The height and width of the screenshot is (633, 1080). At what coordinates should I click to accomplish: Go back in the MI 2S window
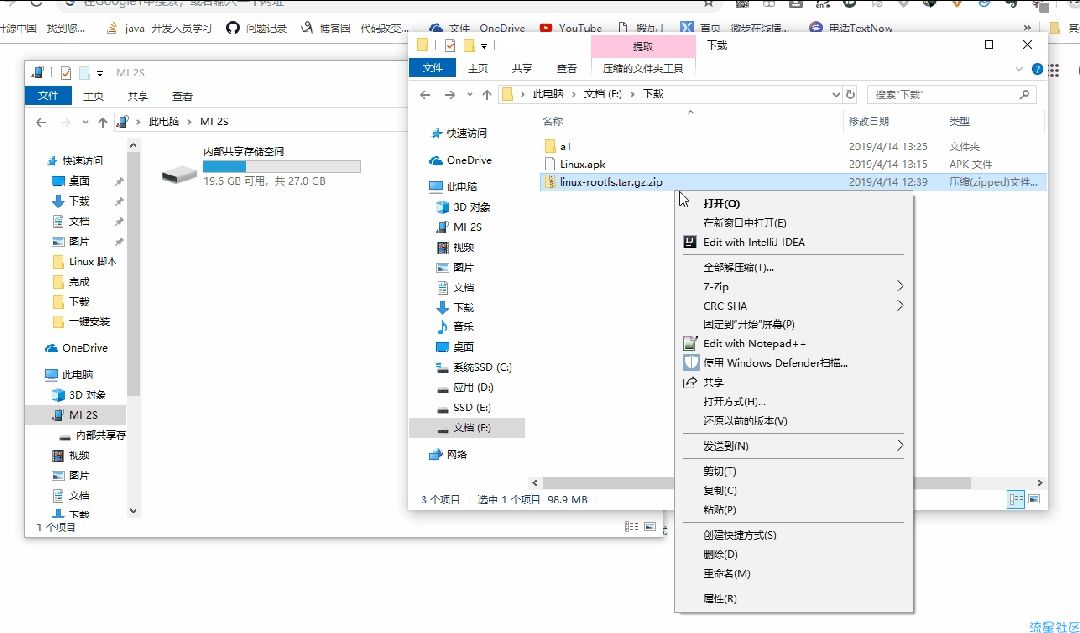pos(41,122)
